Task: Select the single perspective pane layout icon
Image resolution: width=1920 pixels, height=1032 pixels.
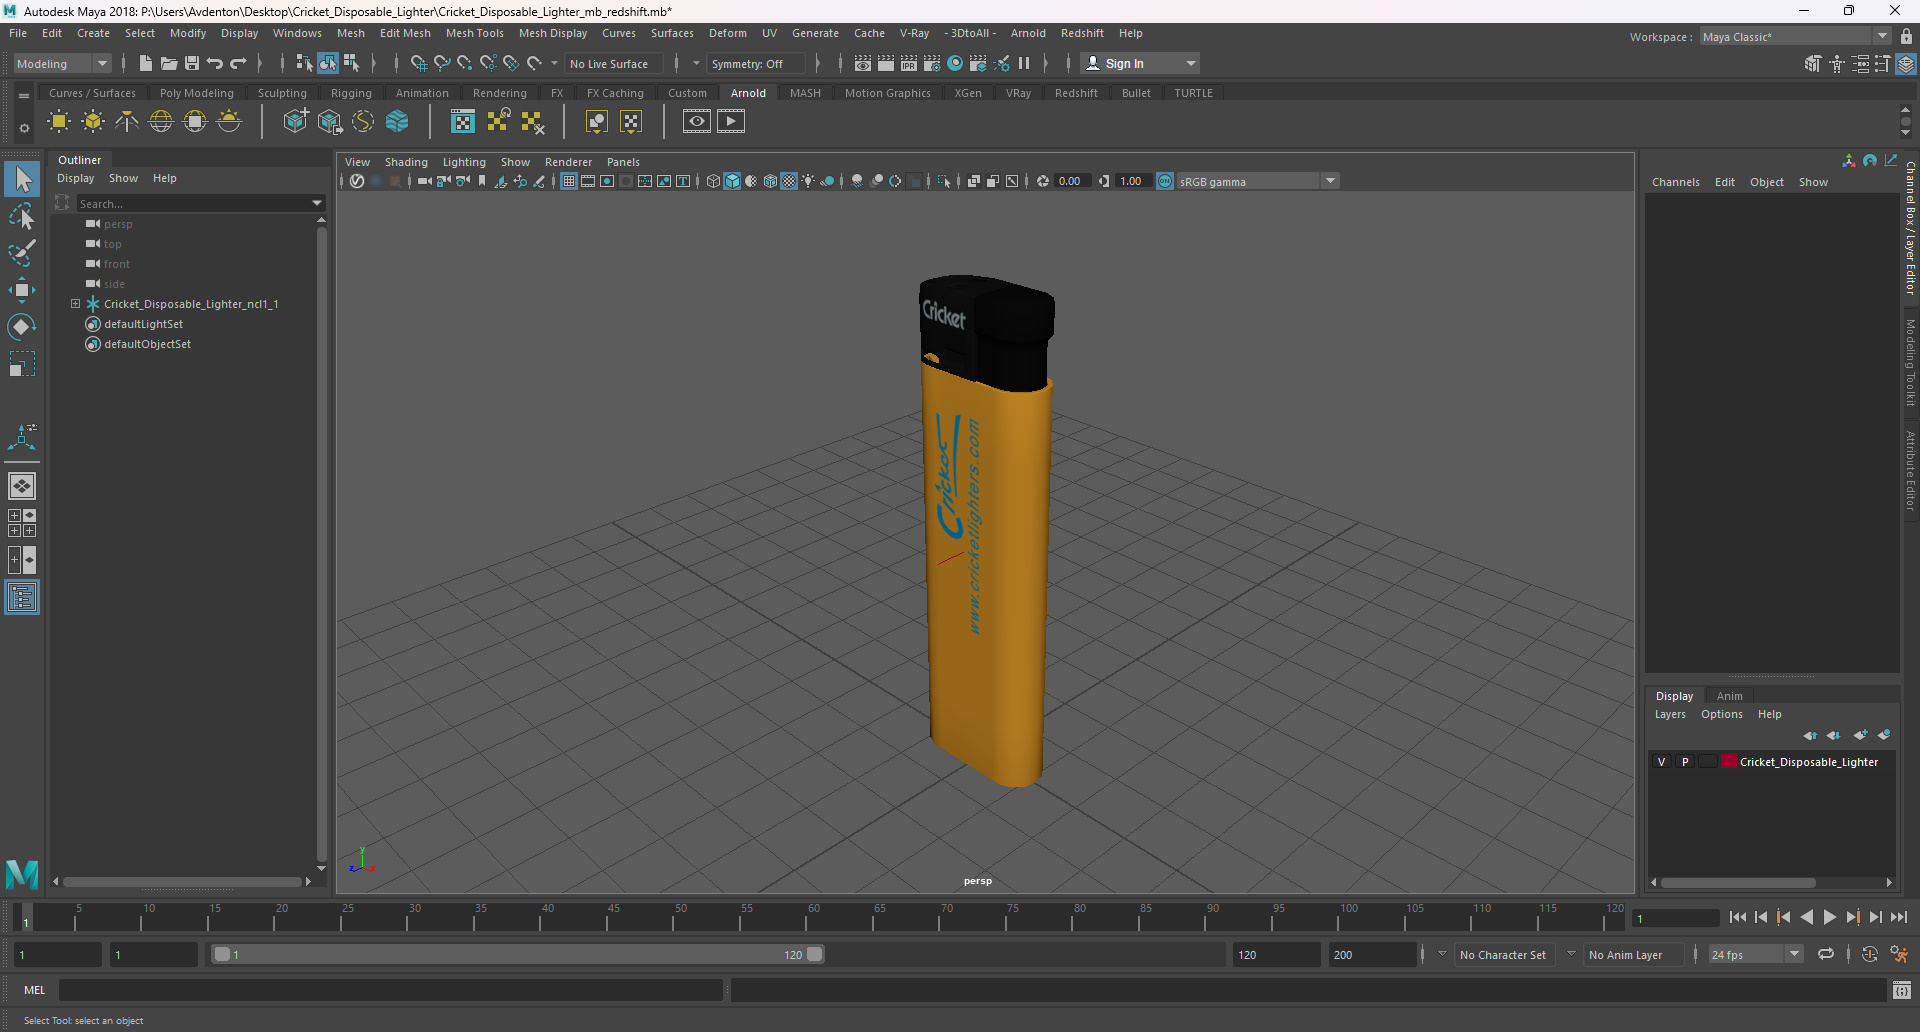Action: point(22,486)
